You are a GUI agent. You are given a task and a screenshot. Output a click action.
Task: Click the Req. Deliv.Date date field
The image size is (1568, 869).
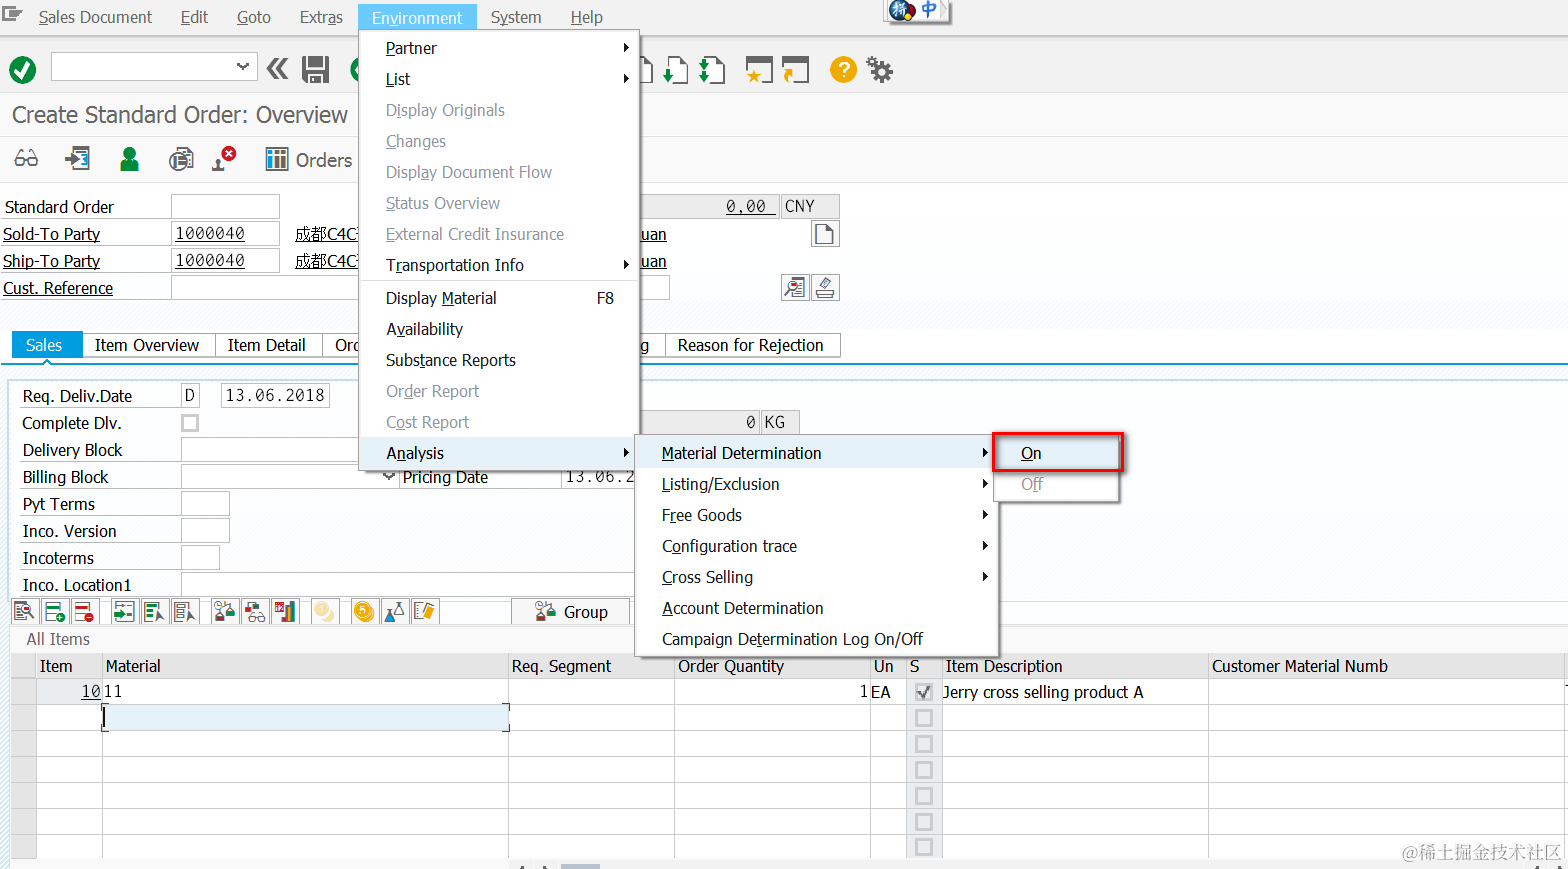tap(275, 396)
